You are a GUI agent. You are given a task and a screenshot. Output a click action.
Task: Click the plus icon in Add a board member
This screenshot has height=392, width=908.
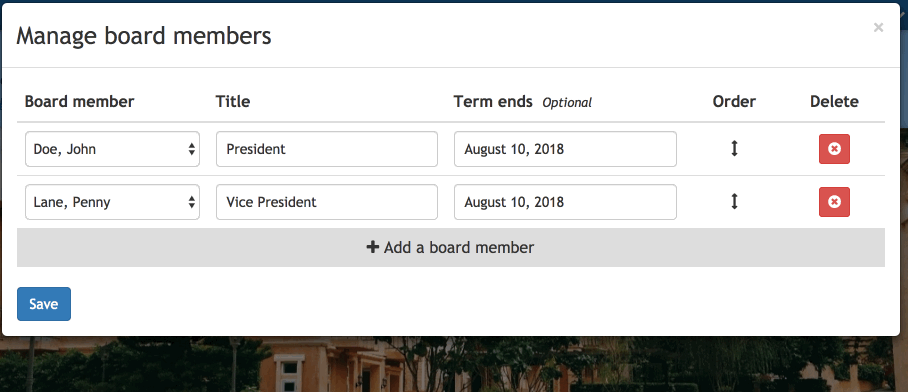(373, 247)
